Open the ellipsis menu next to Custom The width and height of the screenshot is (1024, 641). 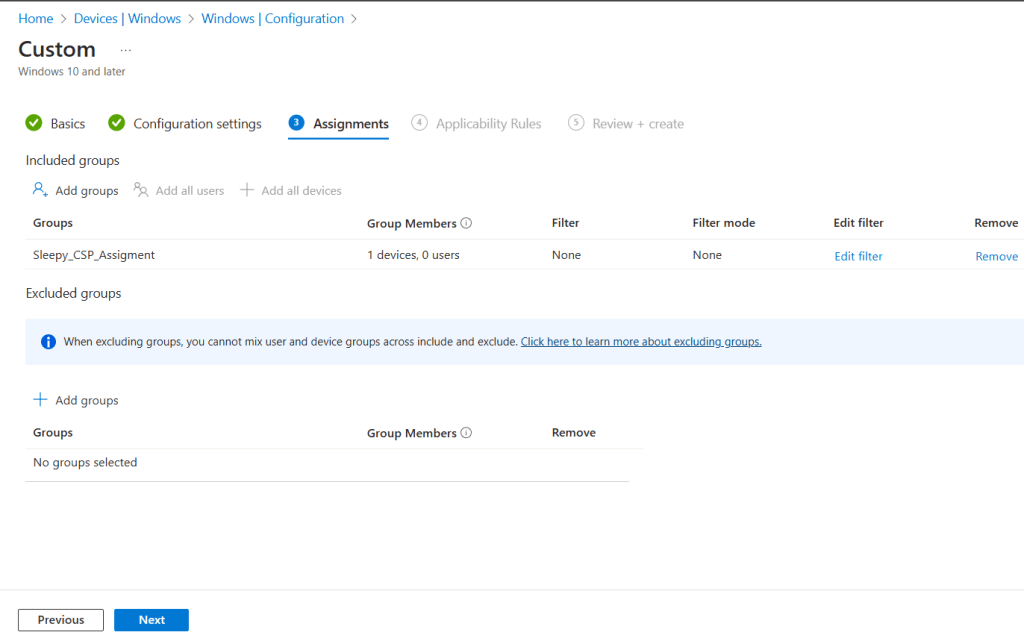(125, 50)
